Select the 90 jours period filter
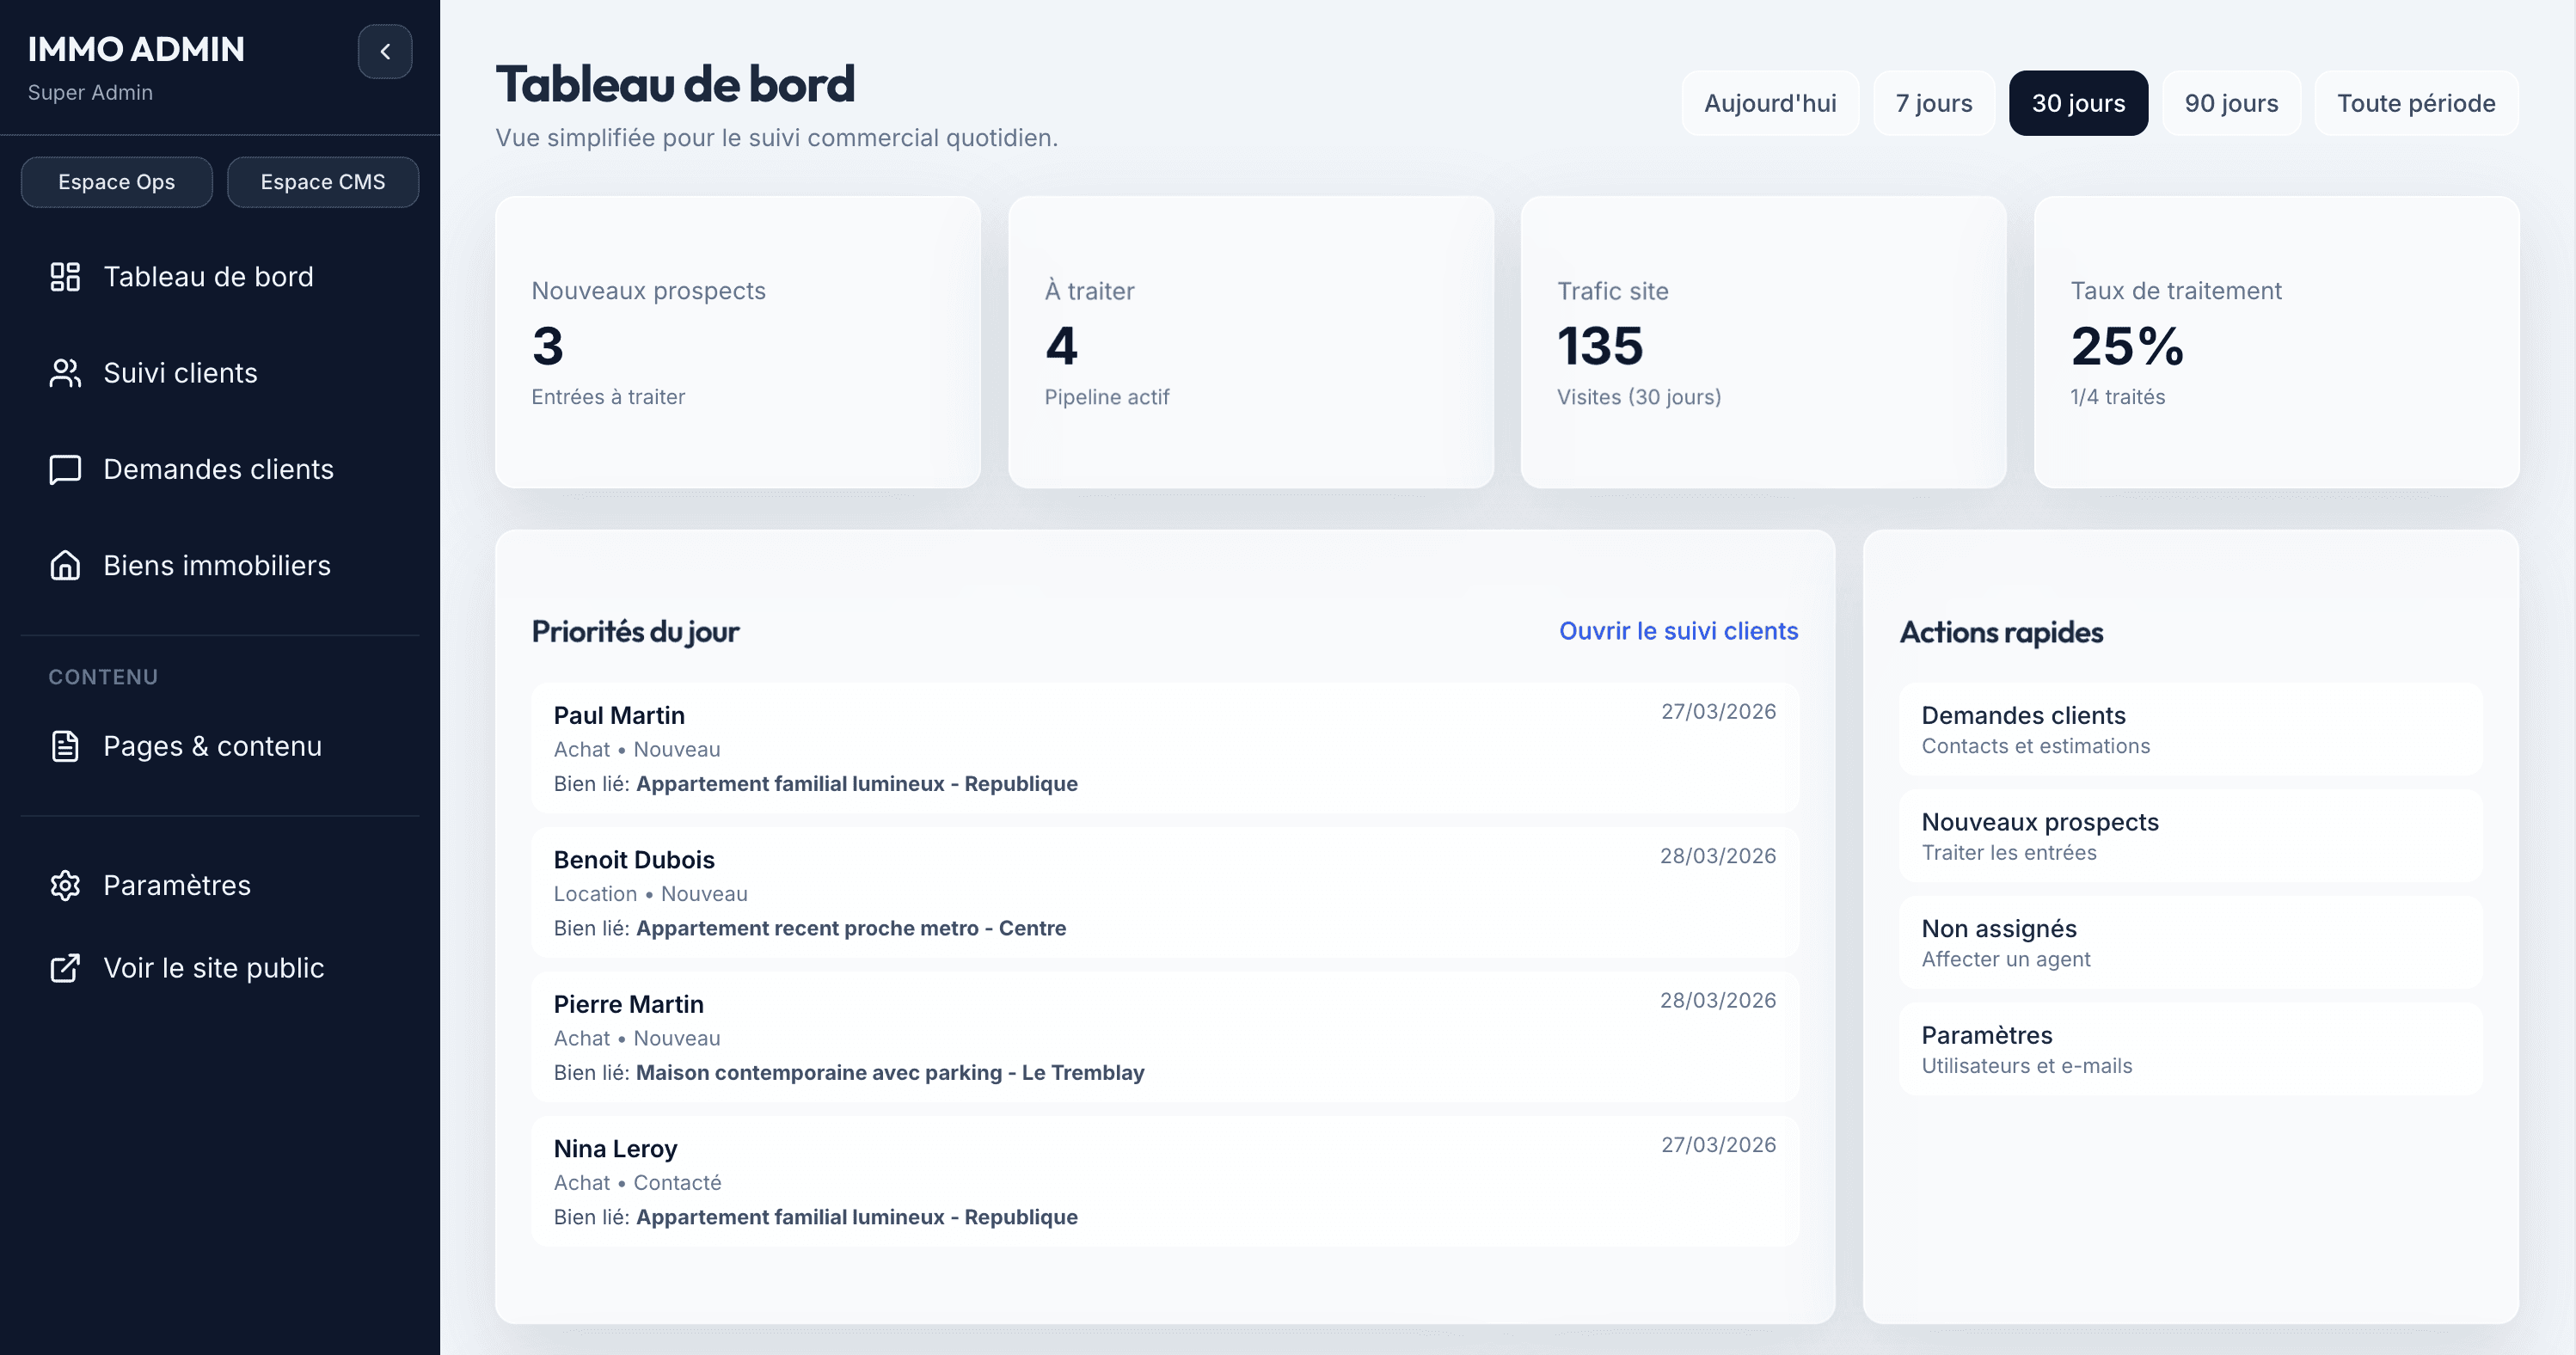 [2231, 102]
